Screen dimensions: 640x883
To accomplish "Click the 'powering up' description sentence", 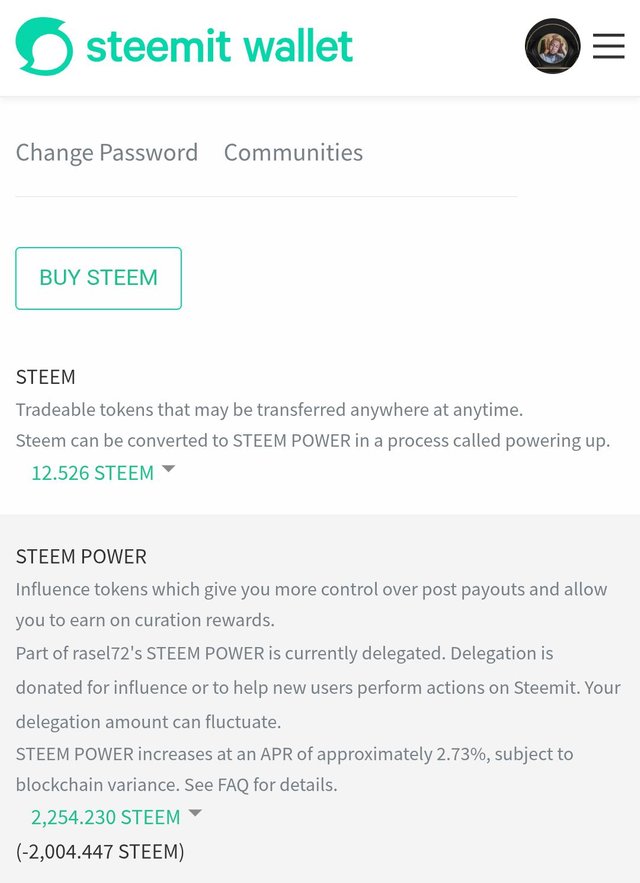I will click(313, 441).
